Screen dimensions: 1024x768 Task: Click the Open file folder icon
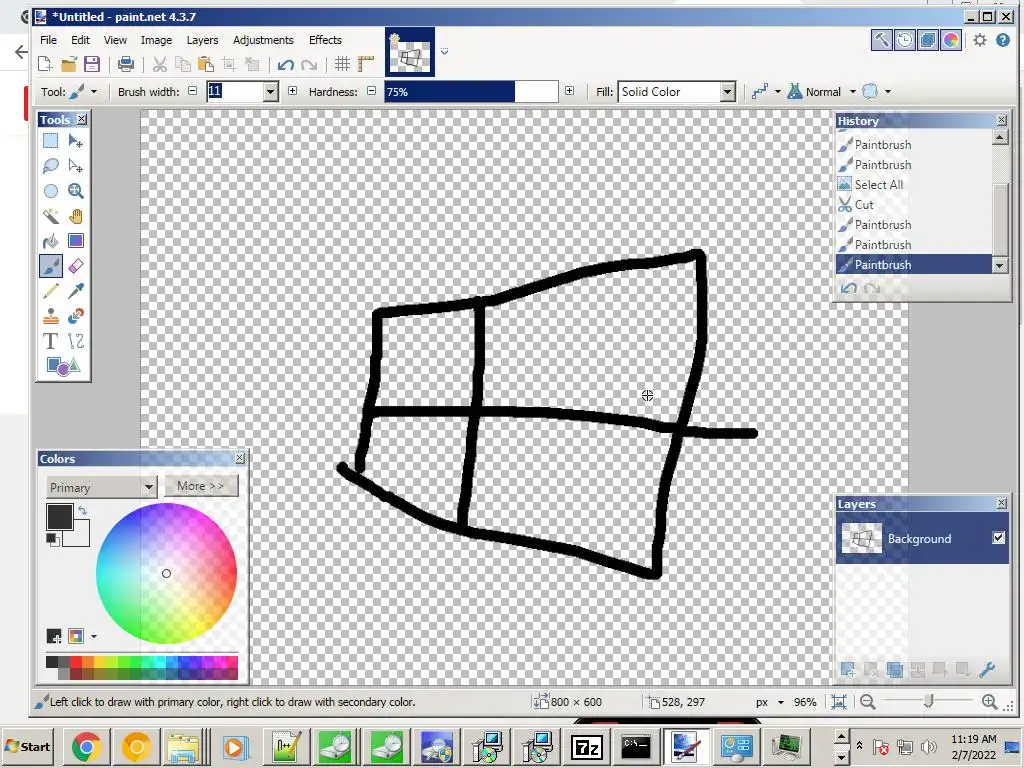click(69, 64)
